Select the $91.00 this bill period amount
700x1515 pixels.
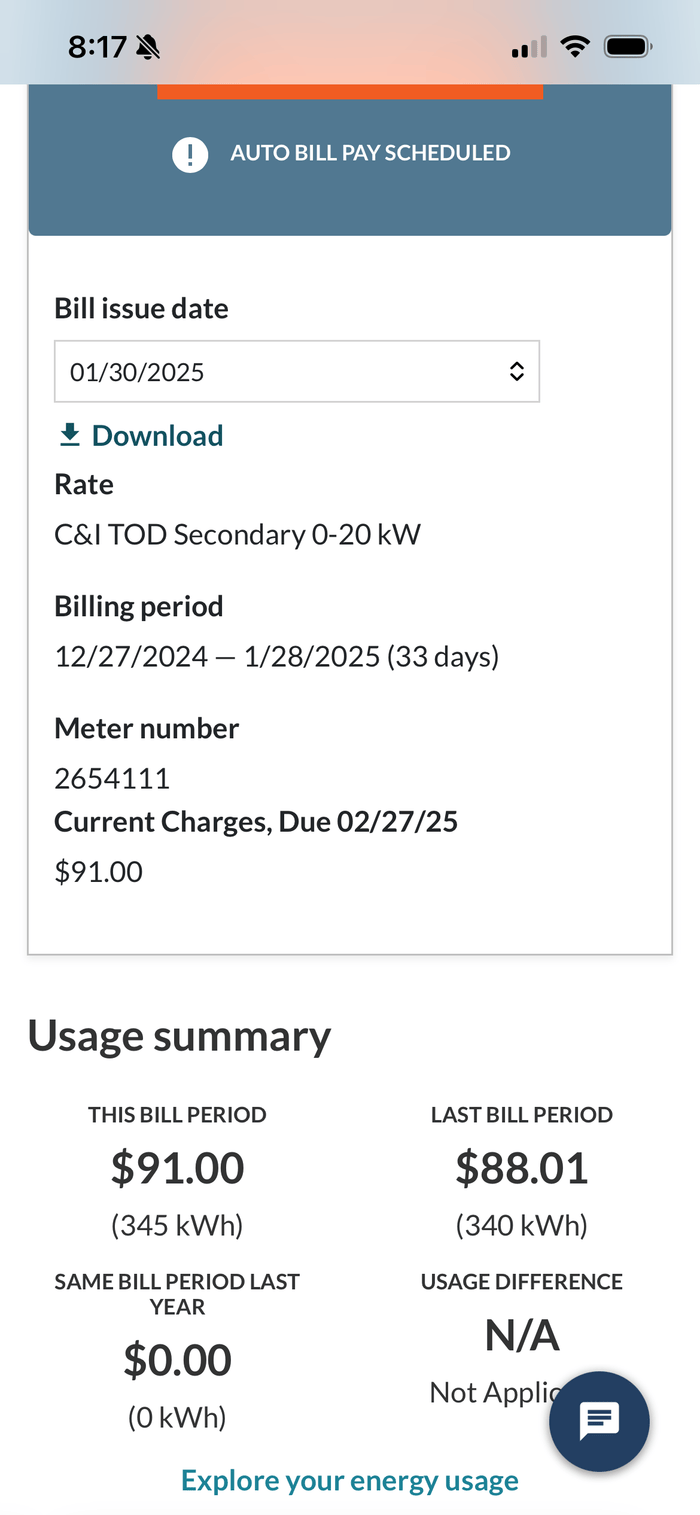pos(177,1168)
